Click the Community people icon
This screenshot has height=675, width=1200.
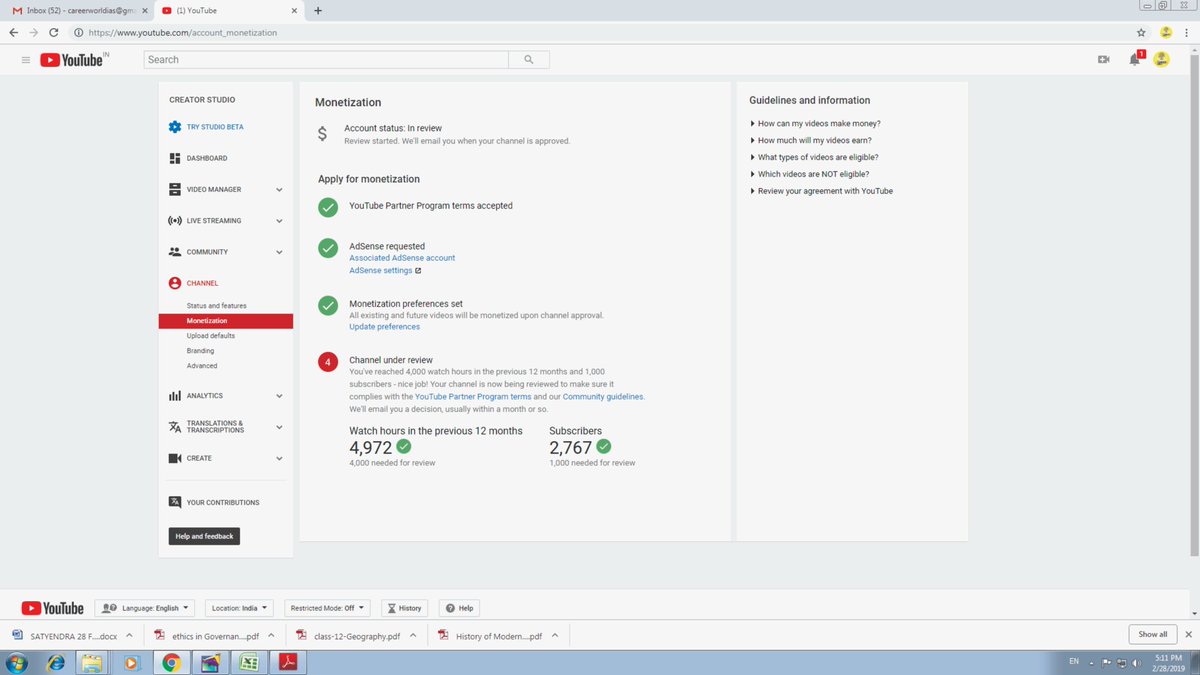[175, 252]
